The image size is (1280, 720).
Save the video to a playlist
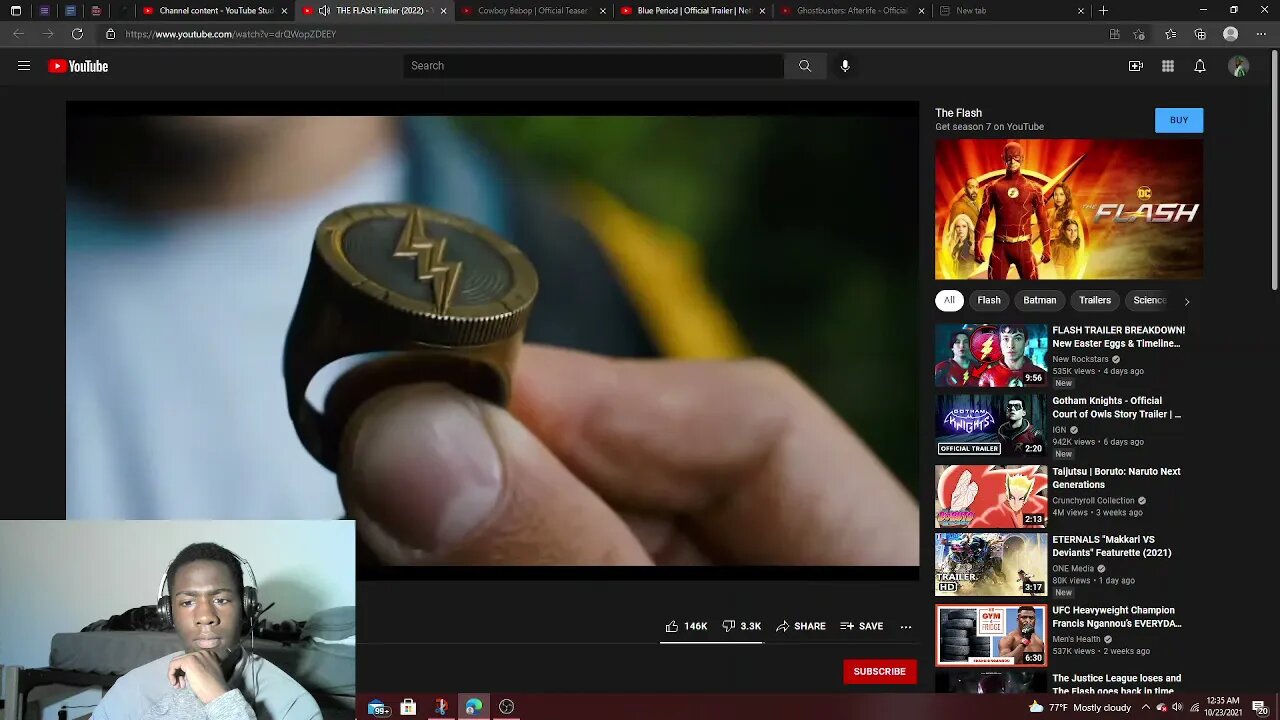click(x=862, y=626)
